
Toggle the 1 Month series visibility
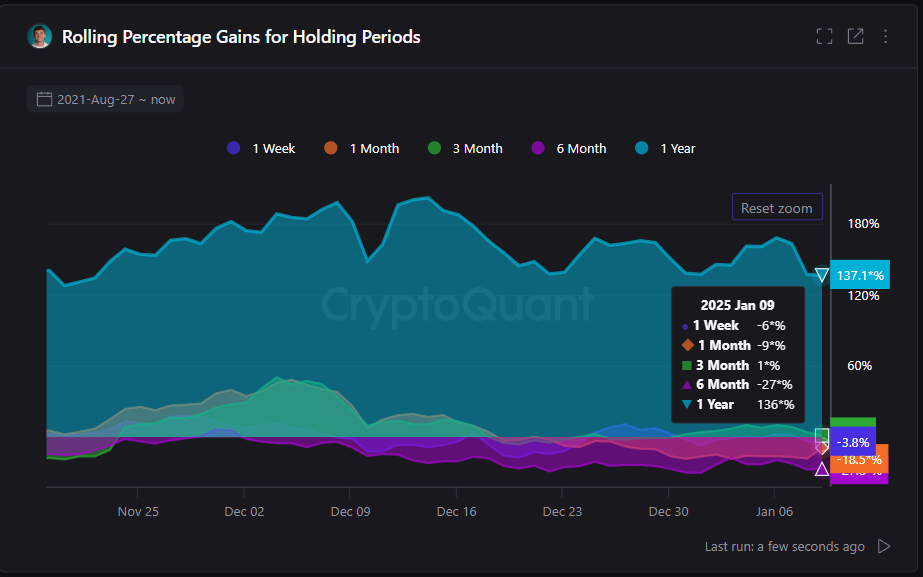[361, 148]
